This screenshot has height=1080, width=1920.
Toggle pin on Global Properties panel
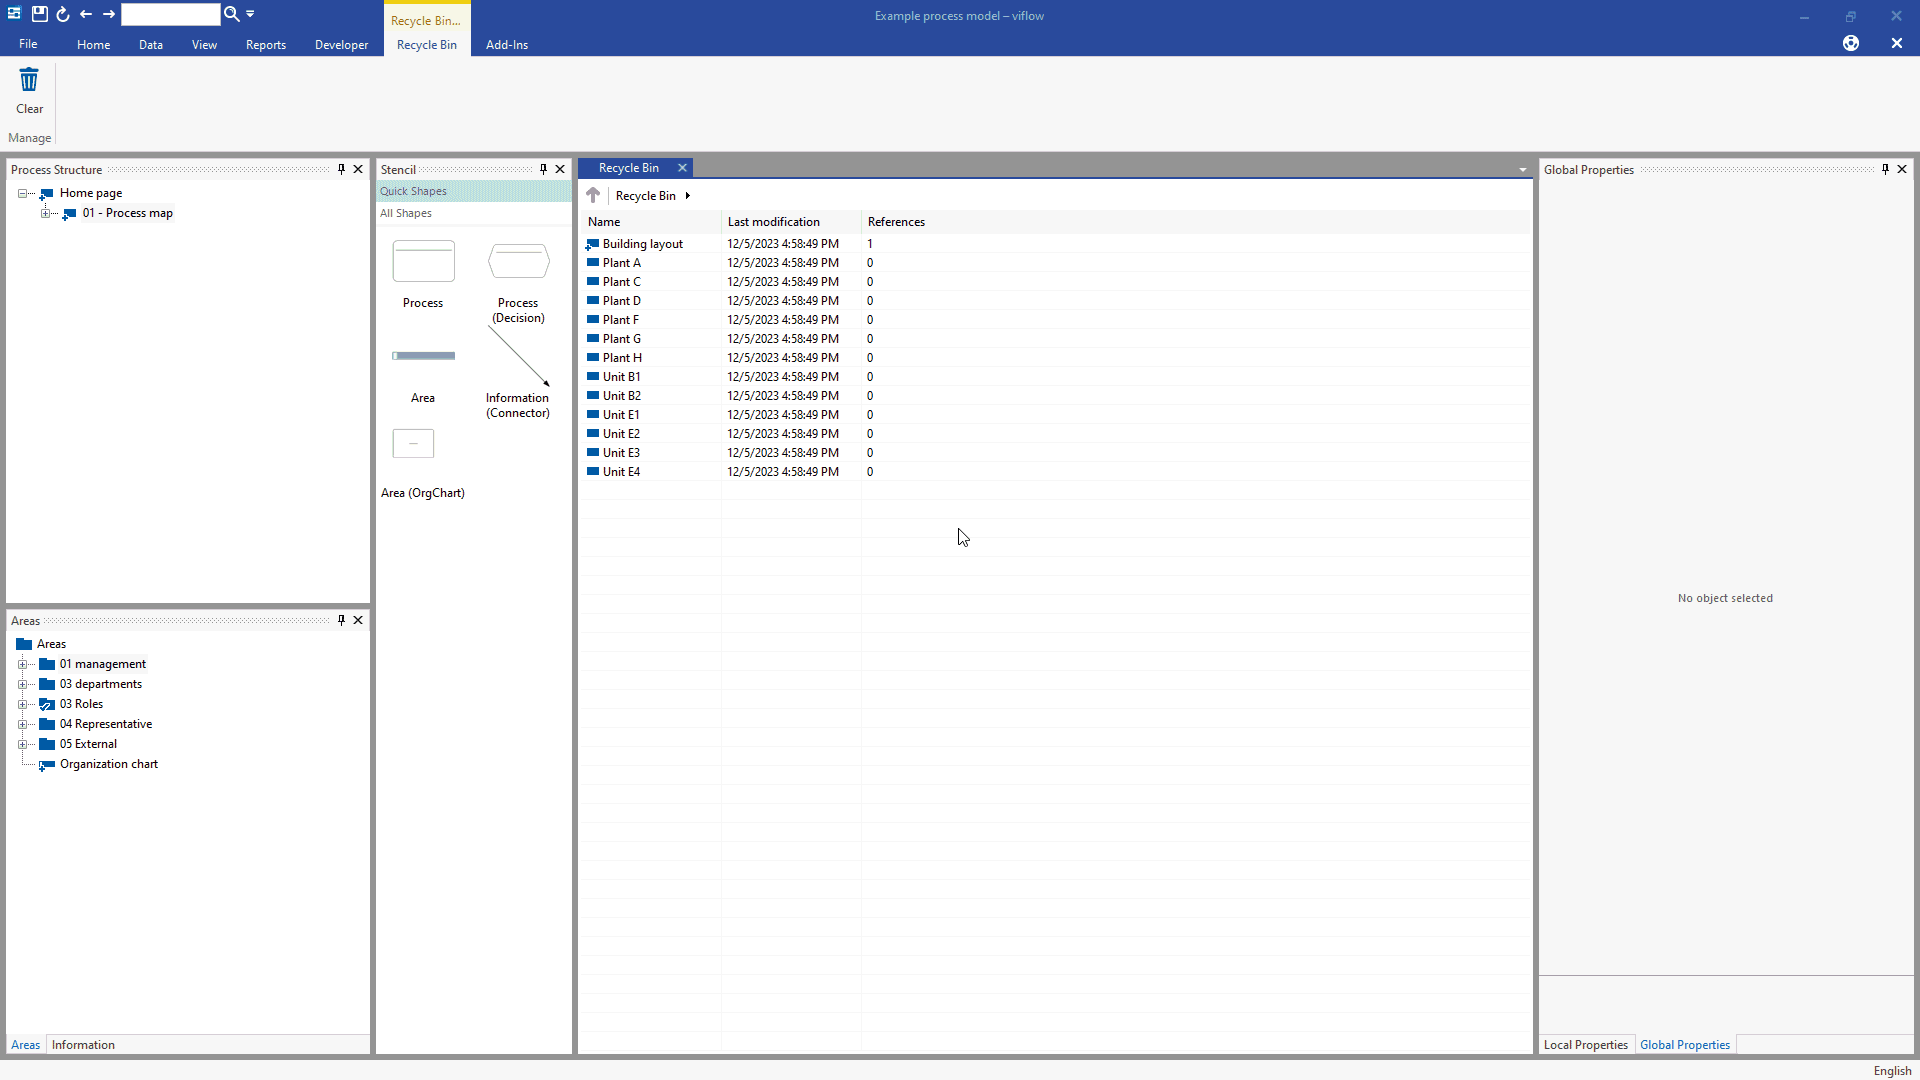coord(1885,169)
